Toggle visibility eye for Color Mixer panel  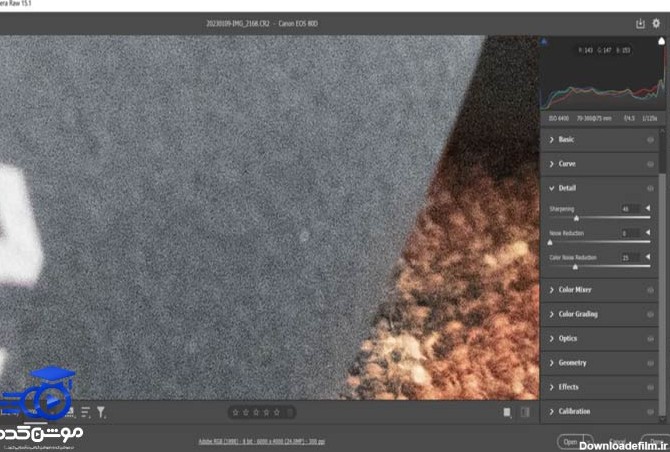[650, 290]
